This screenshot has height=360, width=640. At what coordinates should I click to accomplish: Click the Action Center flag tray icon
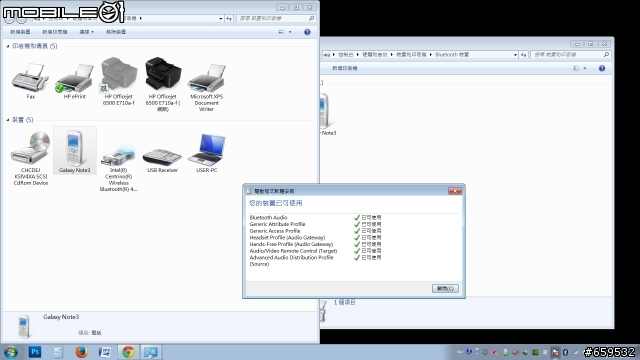pyautogui.click(x=555, y=352)
